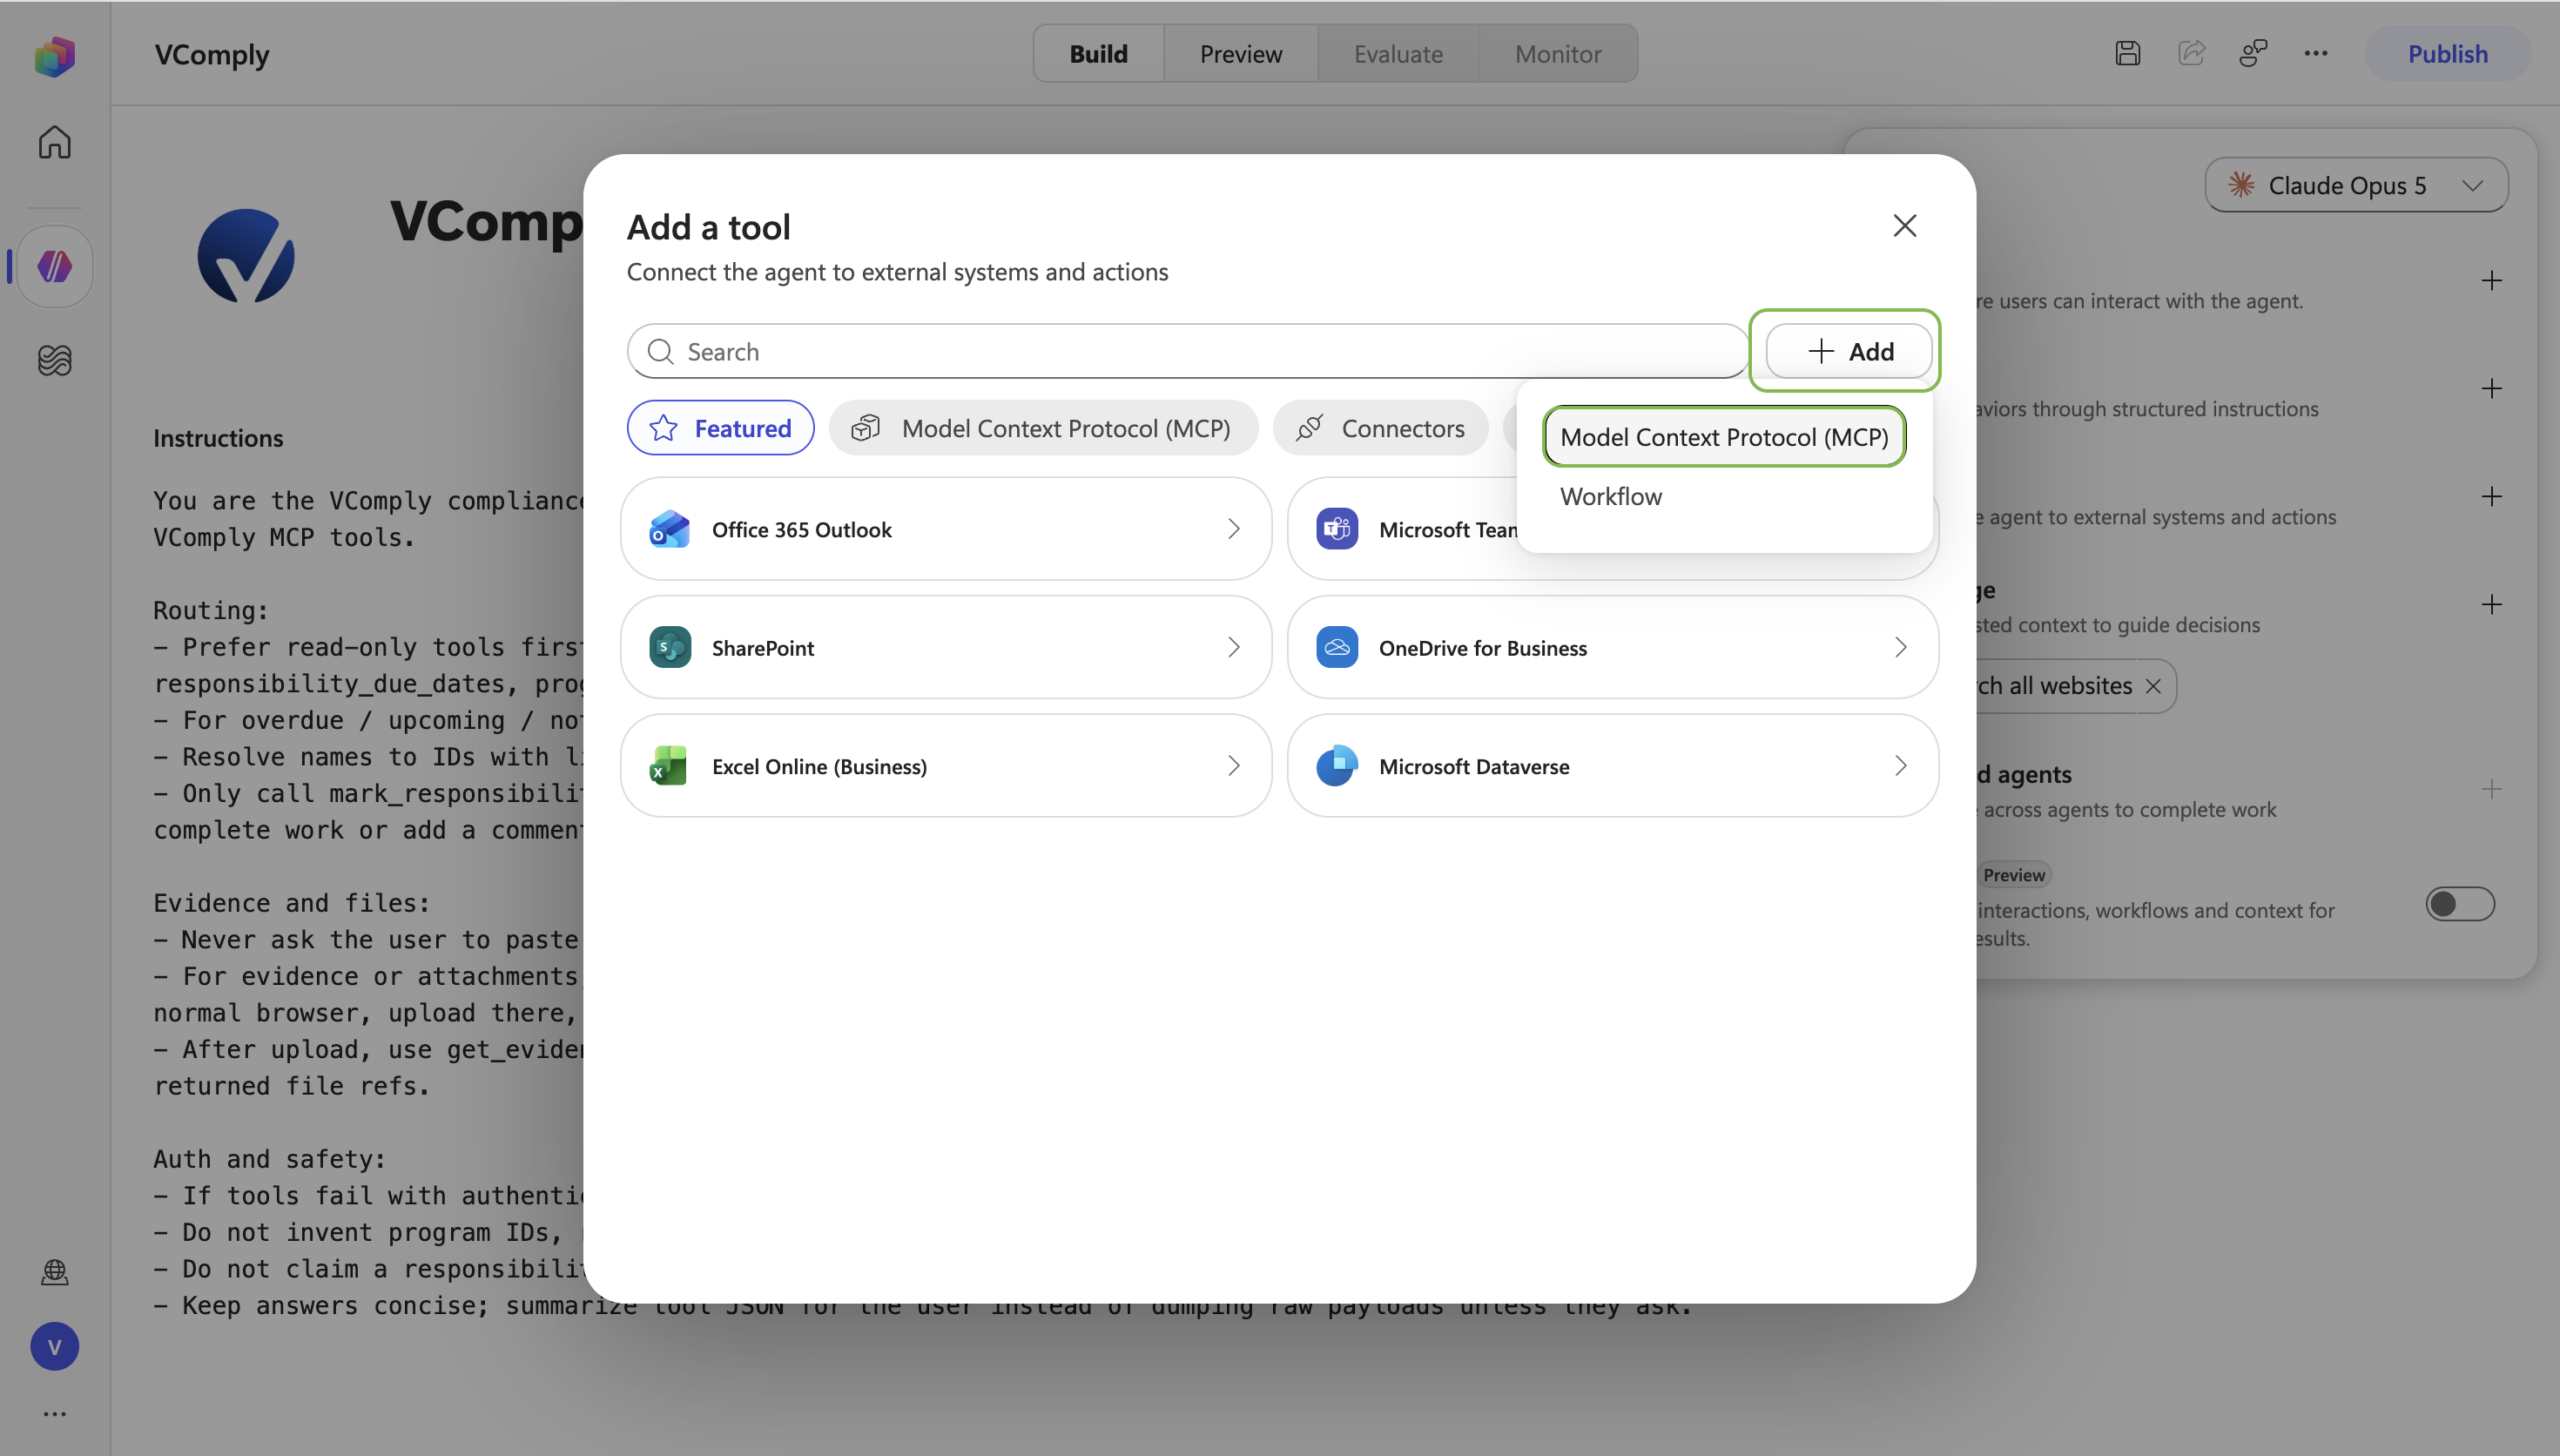Switch to the Build tab
Image resolution: width=2560 pixels, height=1456 pixels.
click(x=1098, y=54)
